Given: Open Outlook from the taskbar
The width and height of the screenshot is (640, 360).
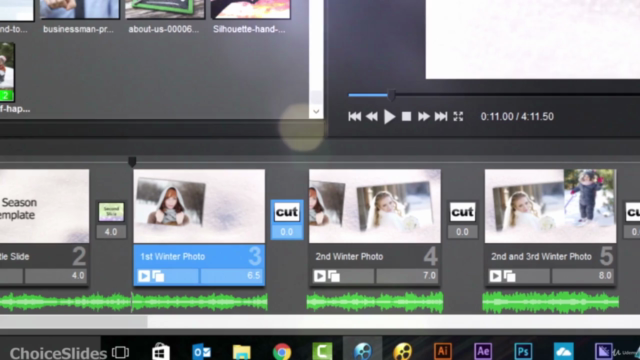Looking at the screenshot, I should click(x=202, y=352).
